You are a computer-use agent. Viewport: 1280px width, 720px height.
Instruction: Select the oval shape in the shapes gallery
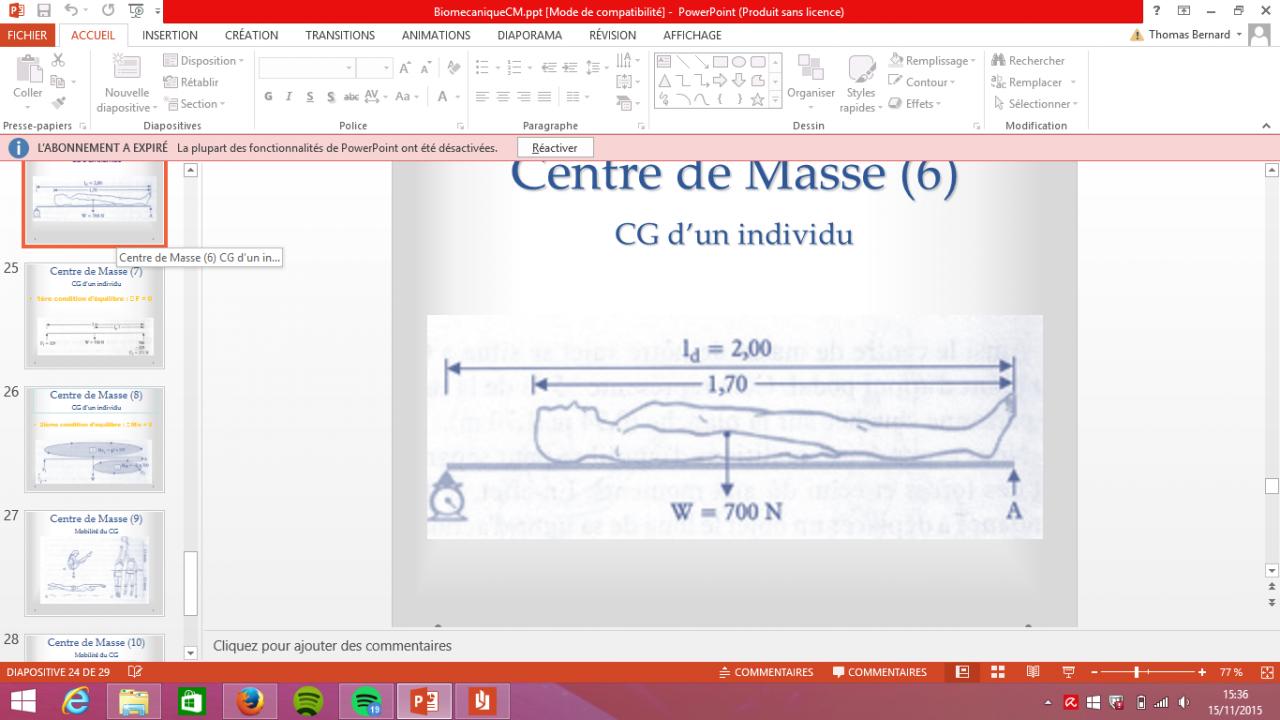pos(739,61)
